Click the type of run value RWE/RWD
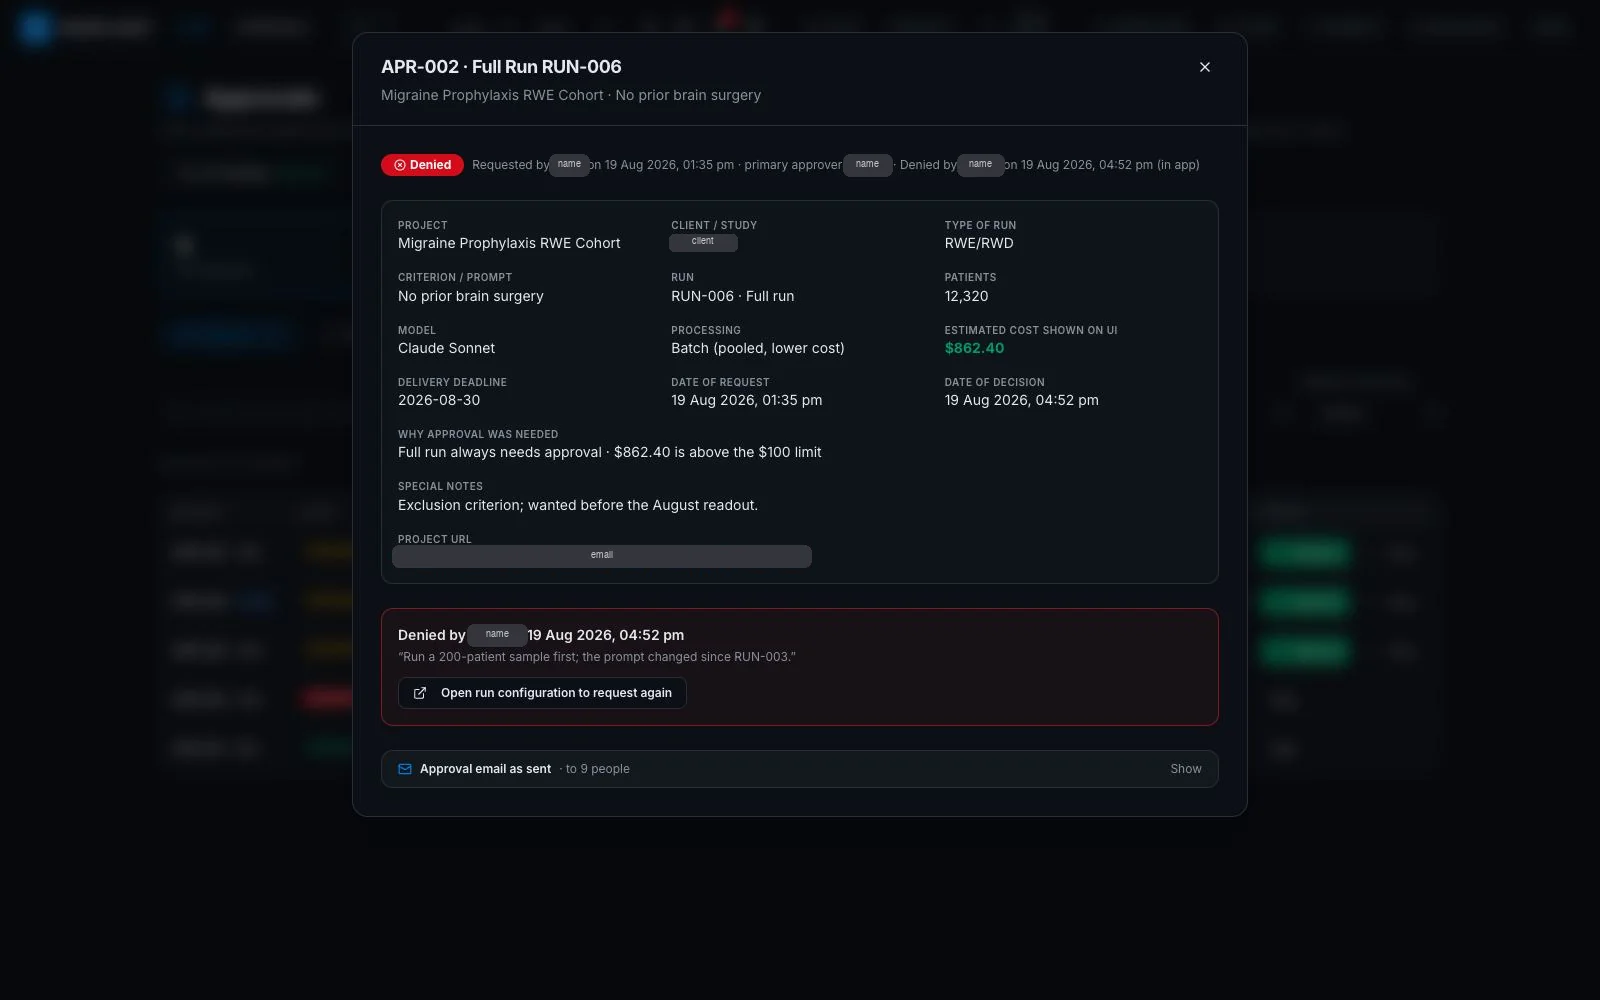1600x1000 pixels. coord(979,243)
